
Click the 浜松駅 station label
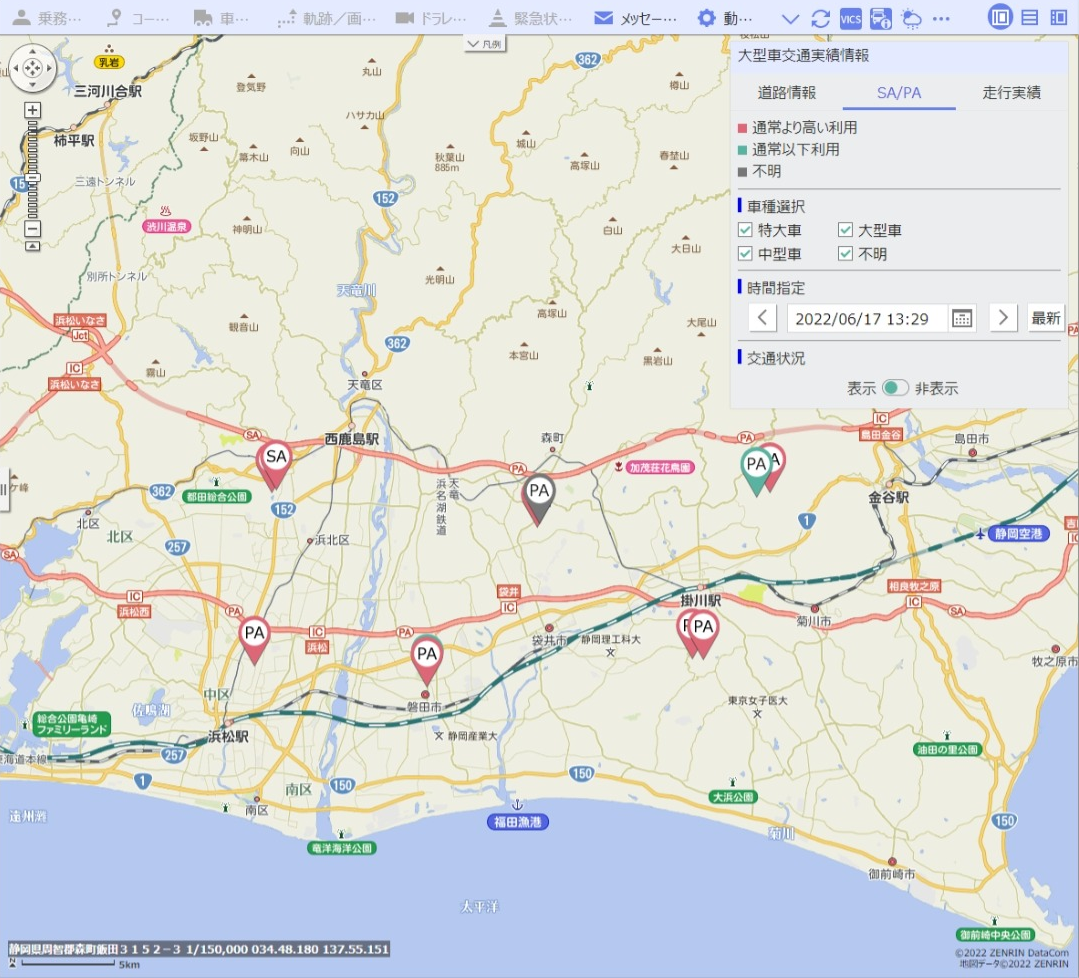tap(228, 736)
